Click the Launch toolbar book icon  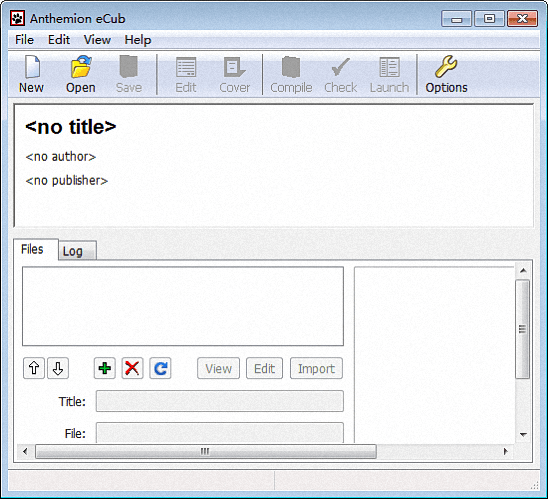click(389, 67)
